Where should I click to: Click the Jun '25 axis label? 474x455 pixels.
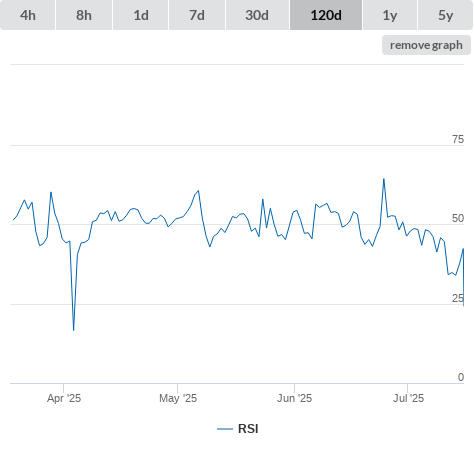tap(294, 398)
